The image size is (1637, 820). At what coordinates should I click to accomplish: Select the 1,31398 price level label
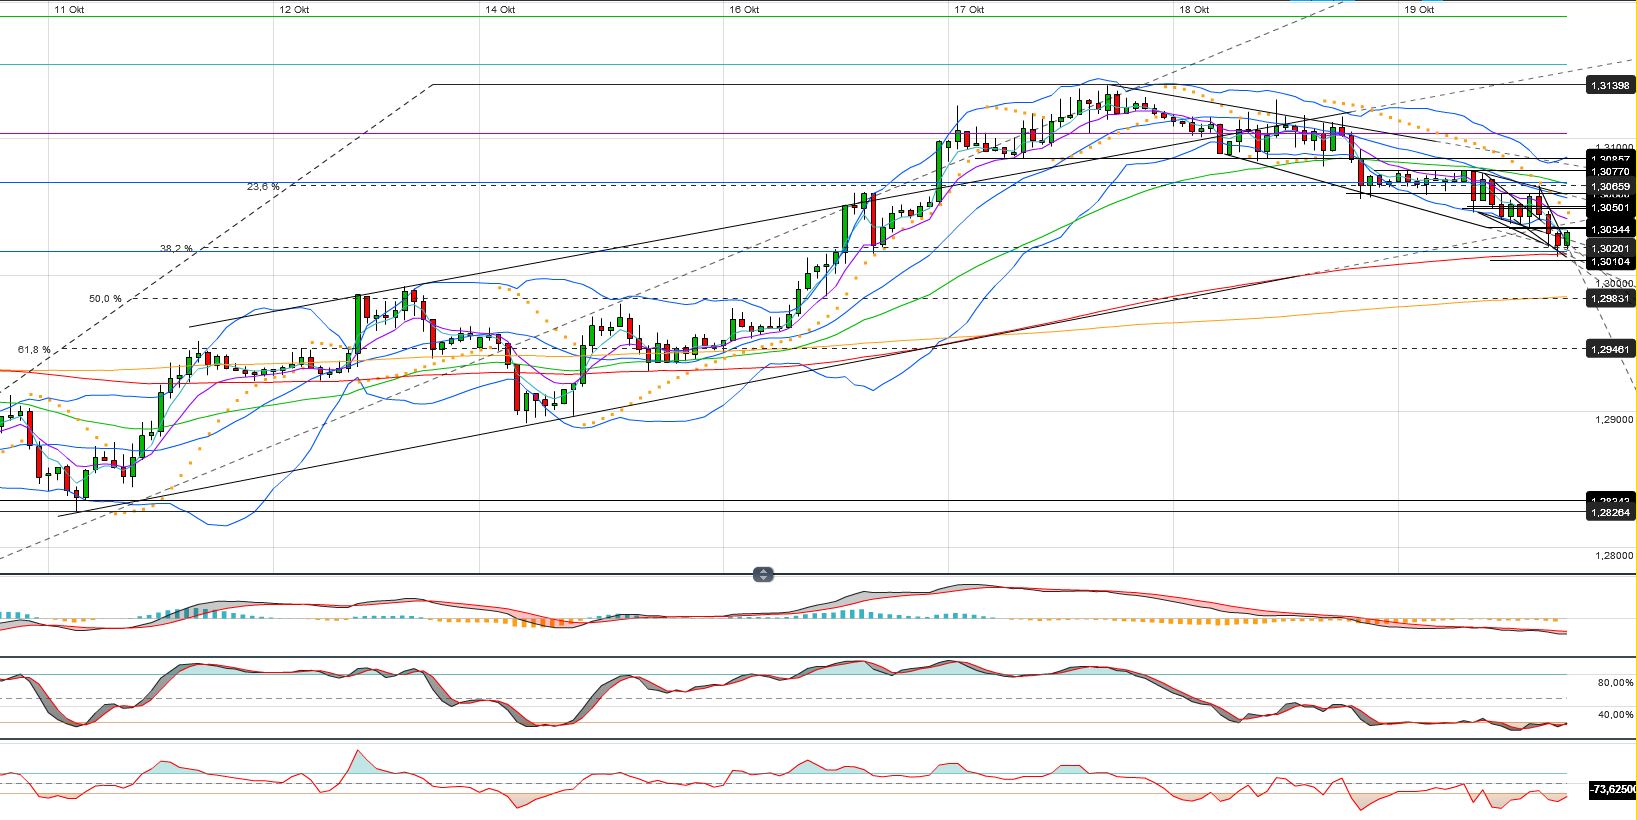click(1610, 86)
